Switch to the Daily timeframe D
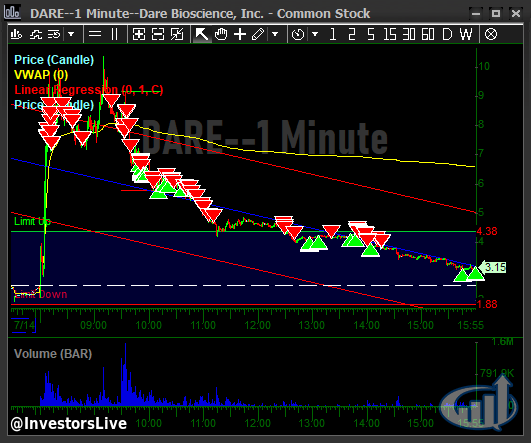This screenshot has height=443, width=531. [x=447, y=34]
